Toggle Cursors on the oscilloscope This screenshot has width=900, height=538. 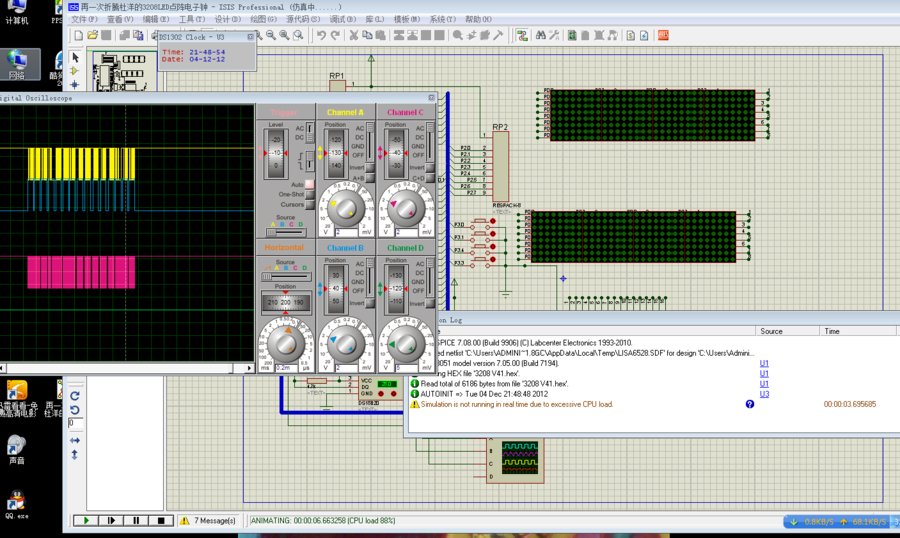pos(310,204)
